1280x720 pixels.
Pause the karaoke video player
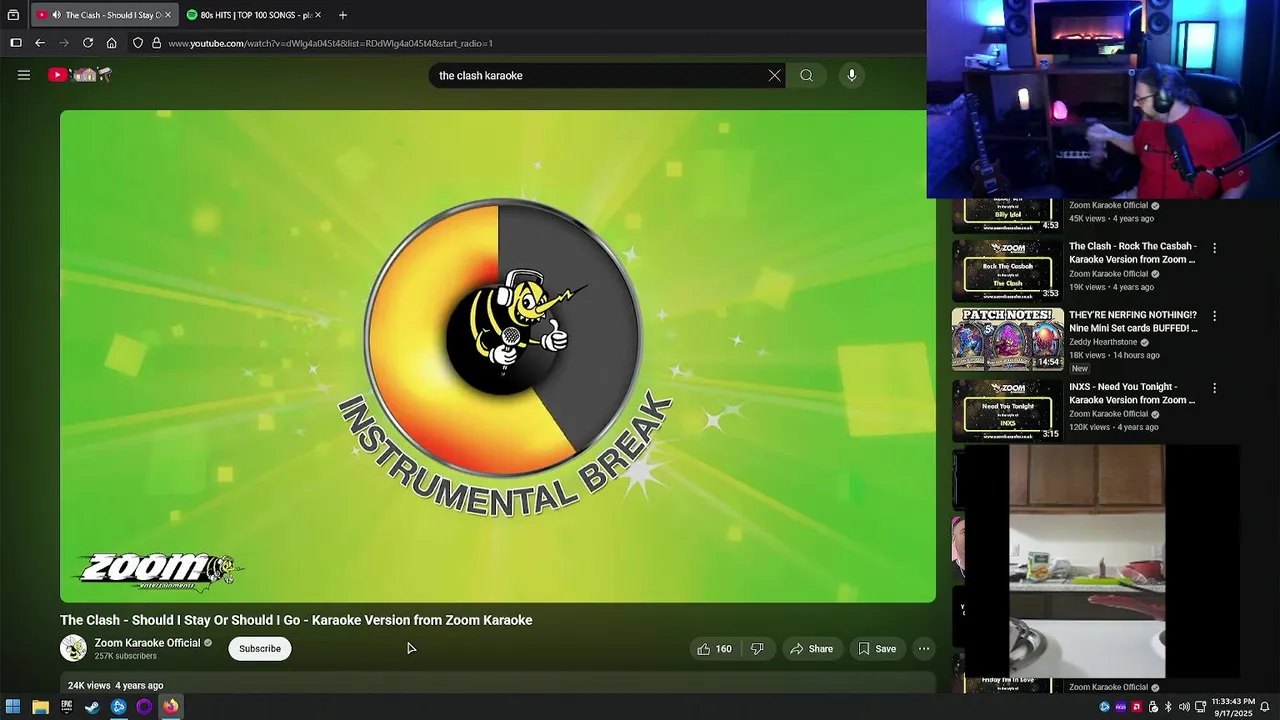498,356
